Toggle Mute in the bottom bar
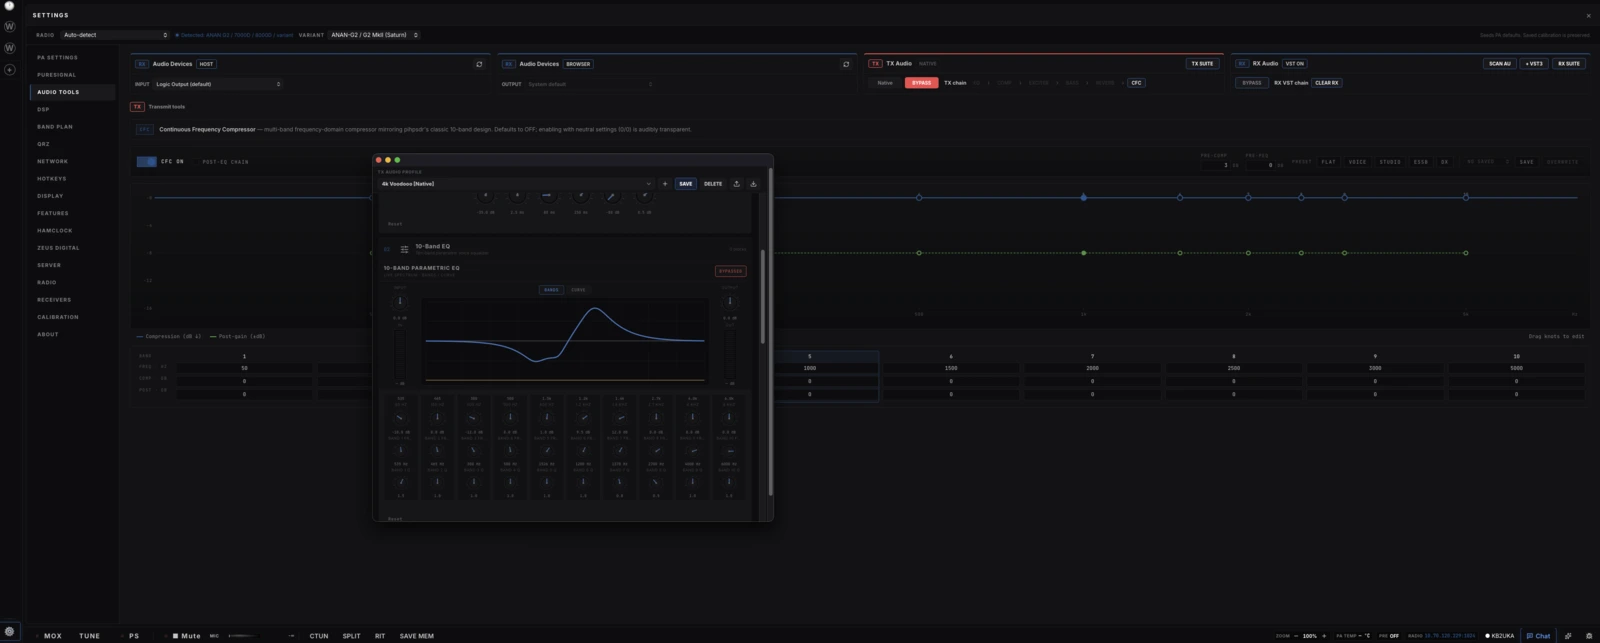1600x643 pixels. pos(186,636)
